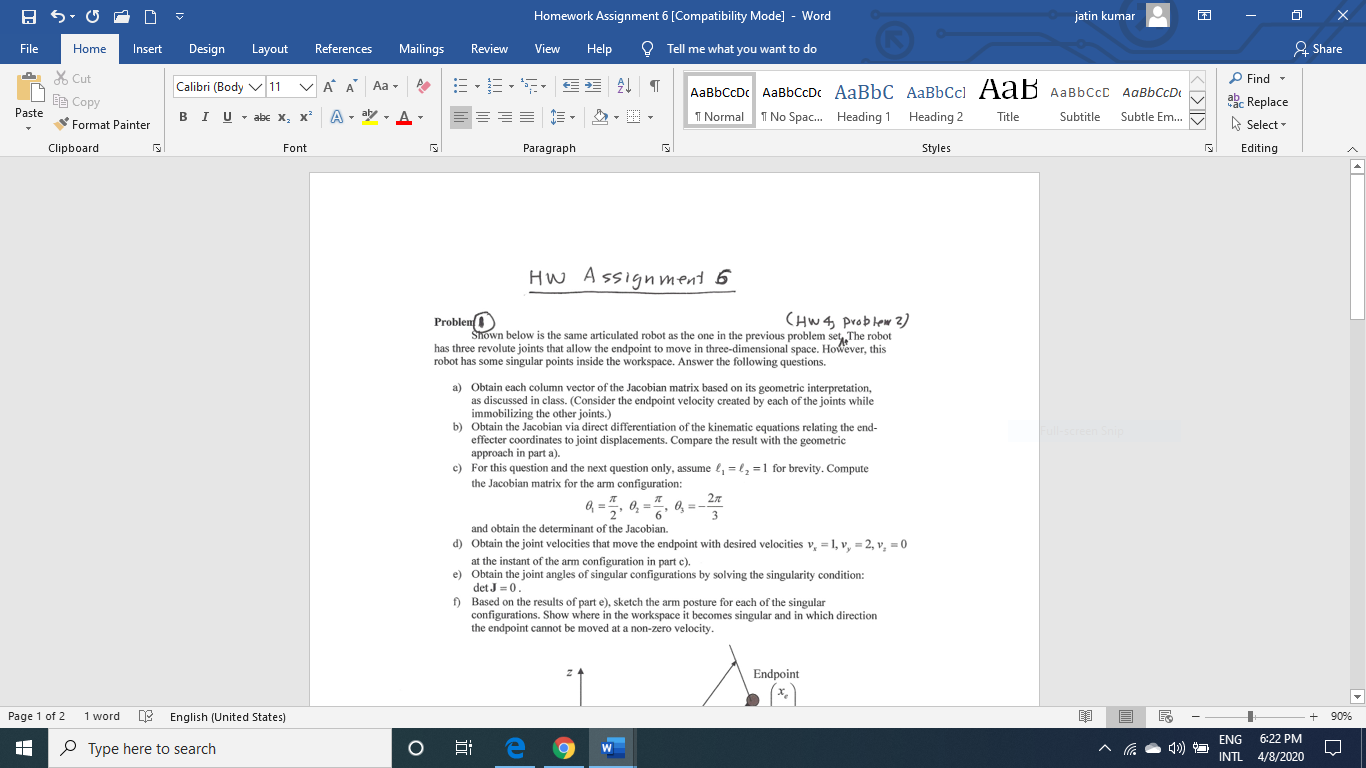This screenshot has height=768, width=1366.
Task: Apply Bold formatting to selected text
Action: (183, 117)
